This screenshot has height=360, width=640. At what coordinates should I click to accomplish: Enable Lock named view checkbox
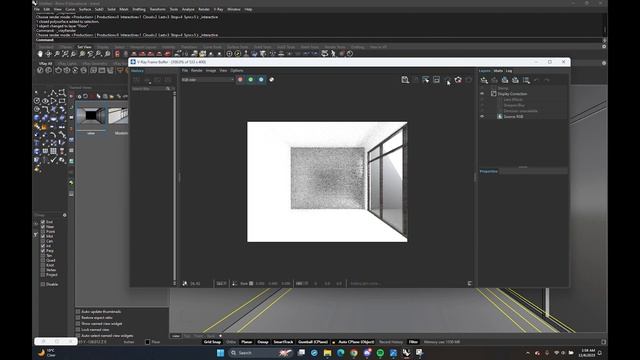point(78,329)
